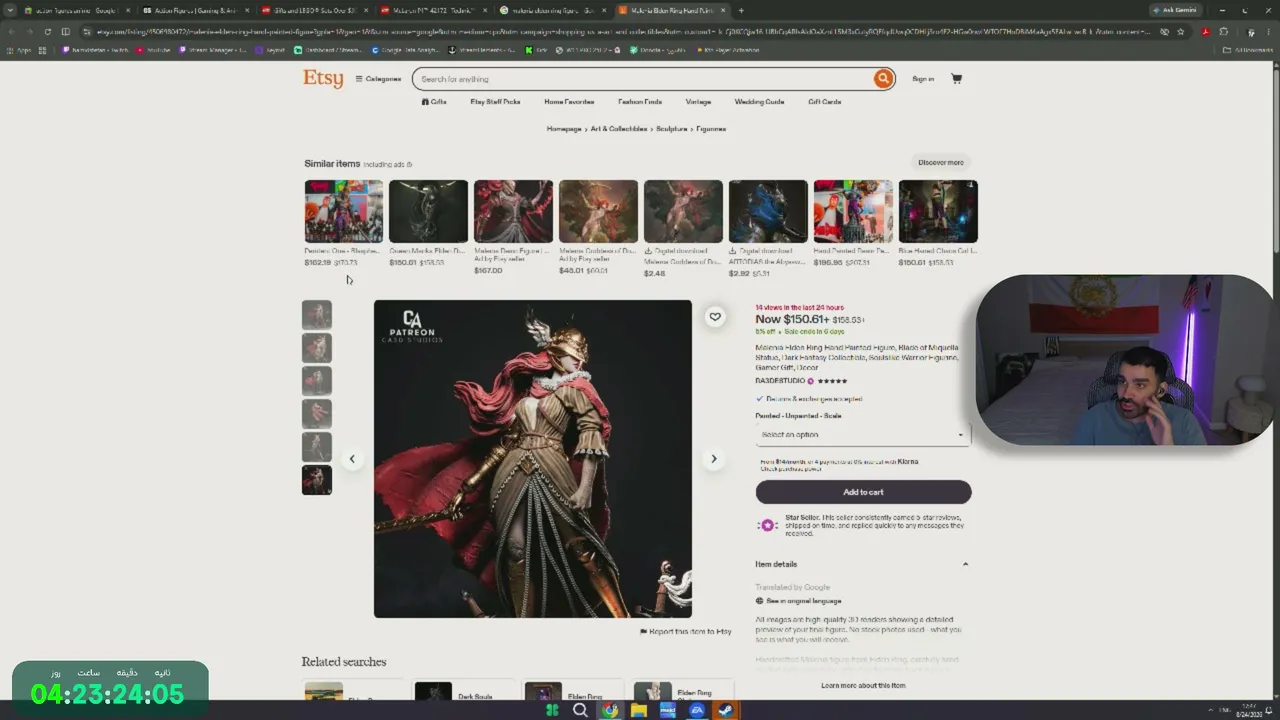Image resolution: width=1280 pixels, height=720 pixels.
Task: Collapse the Item details section
Action: [x=965, y=564]
